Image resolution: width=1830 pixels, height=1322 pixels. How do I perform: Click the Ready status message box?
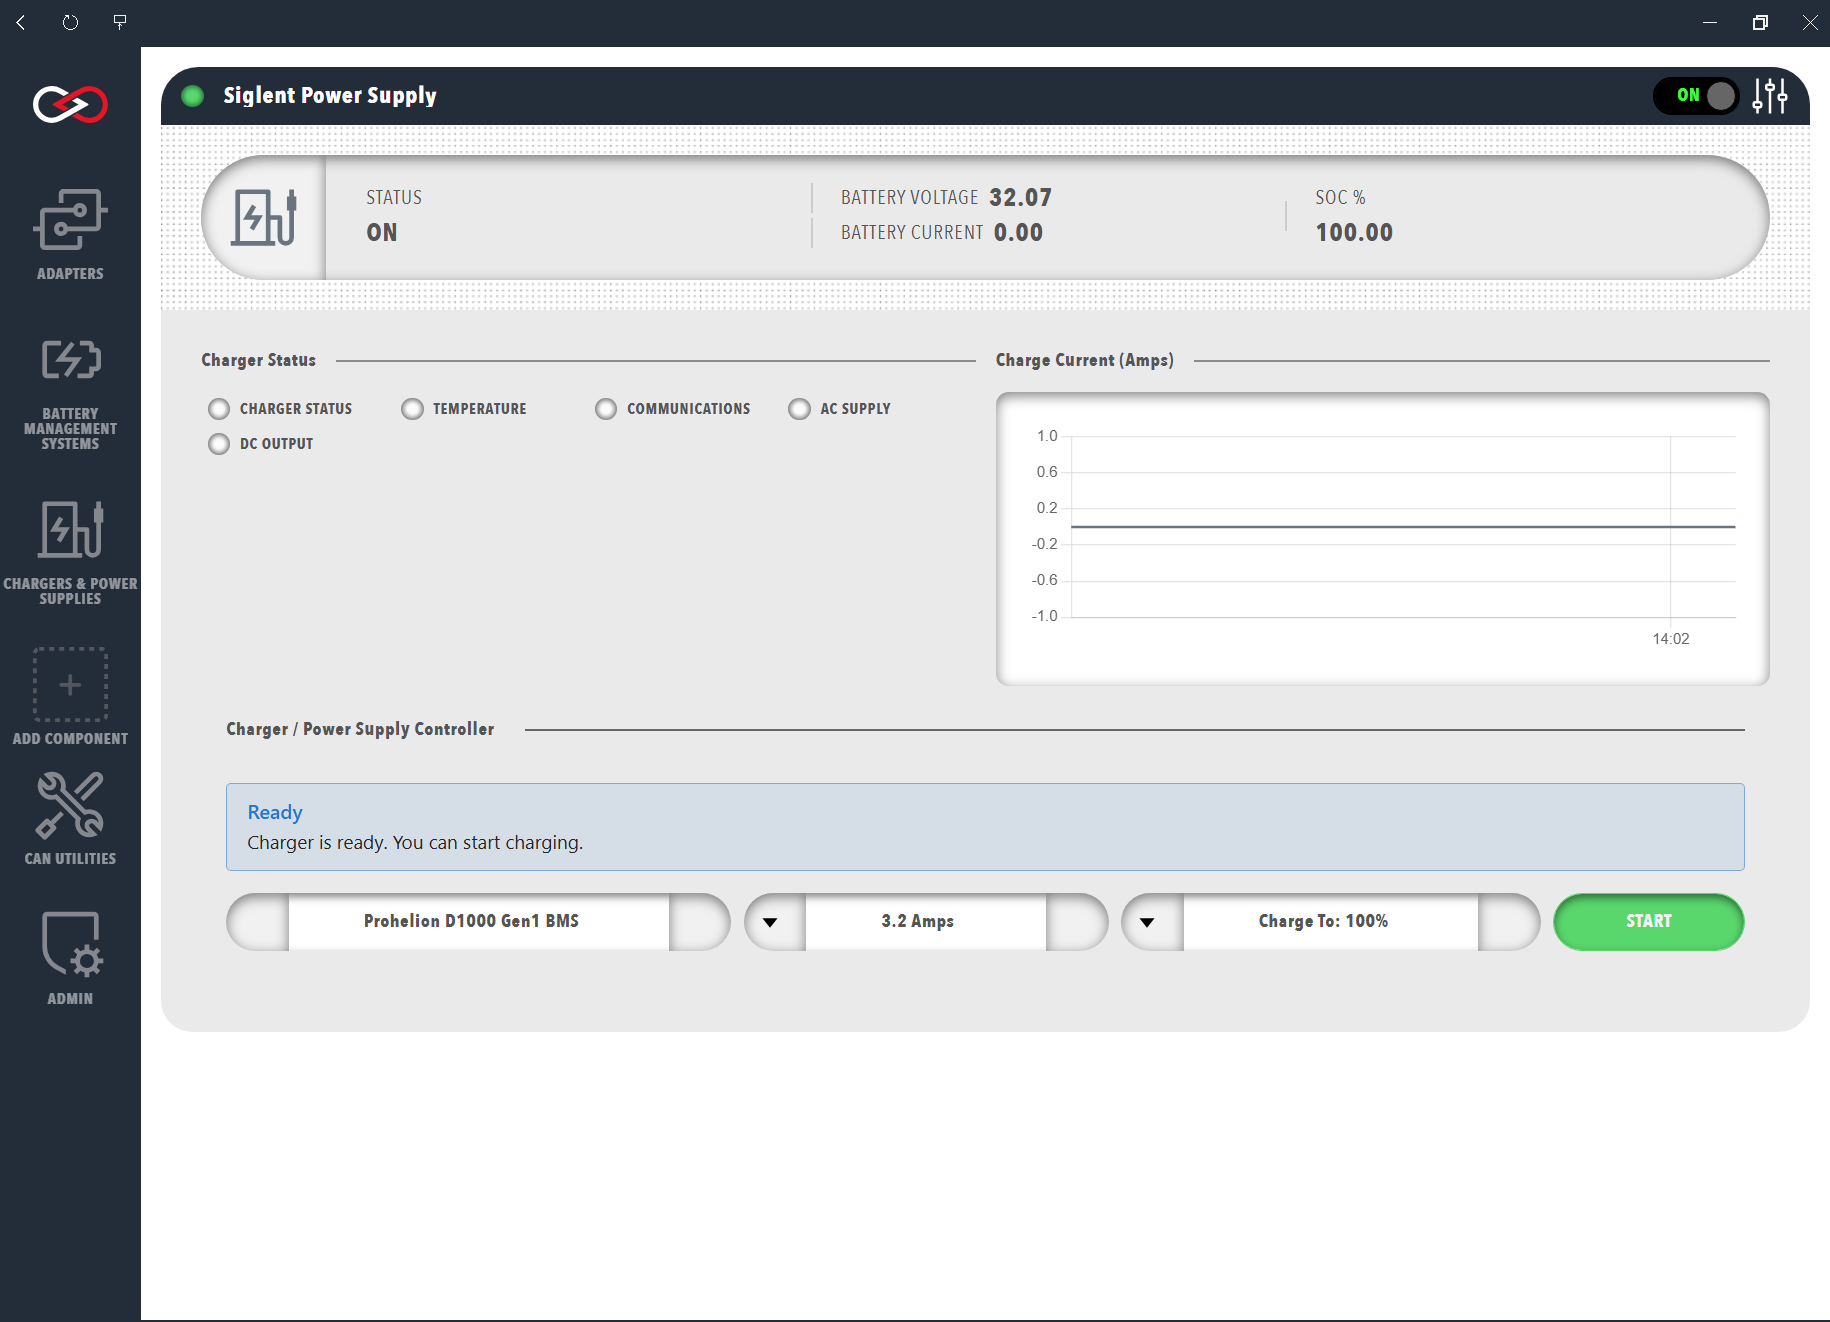coord(985,827)
